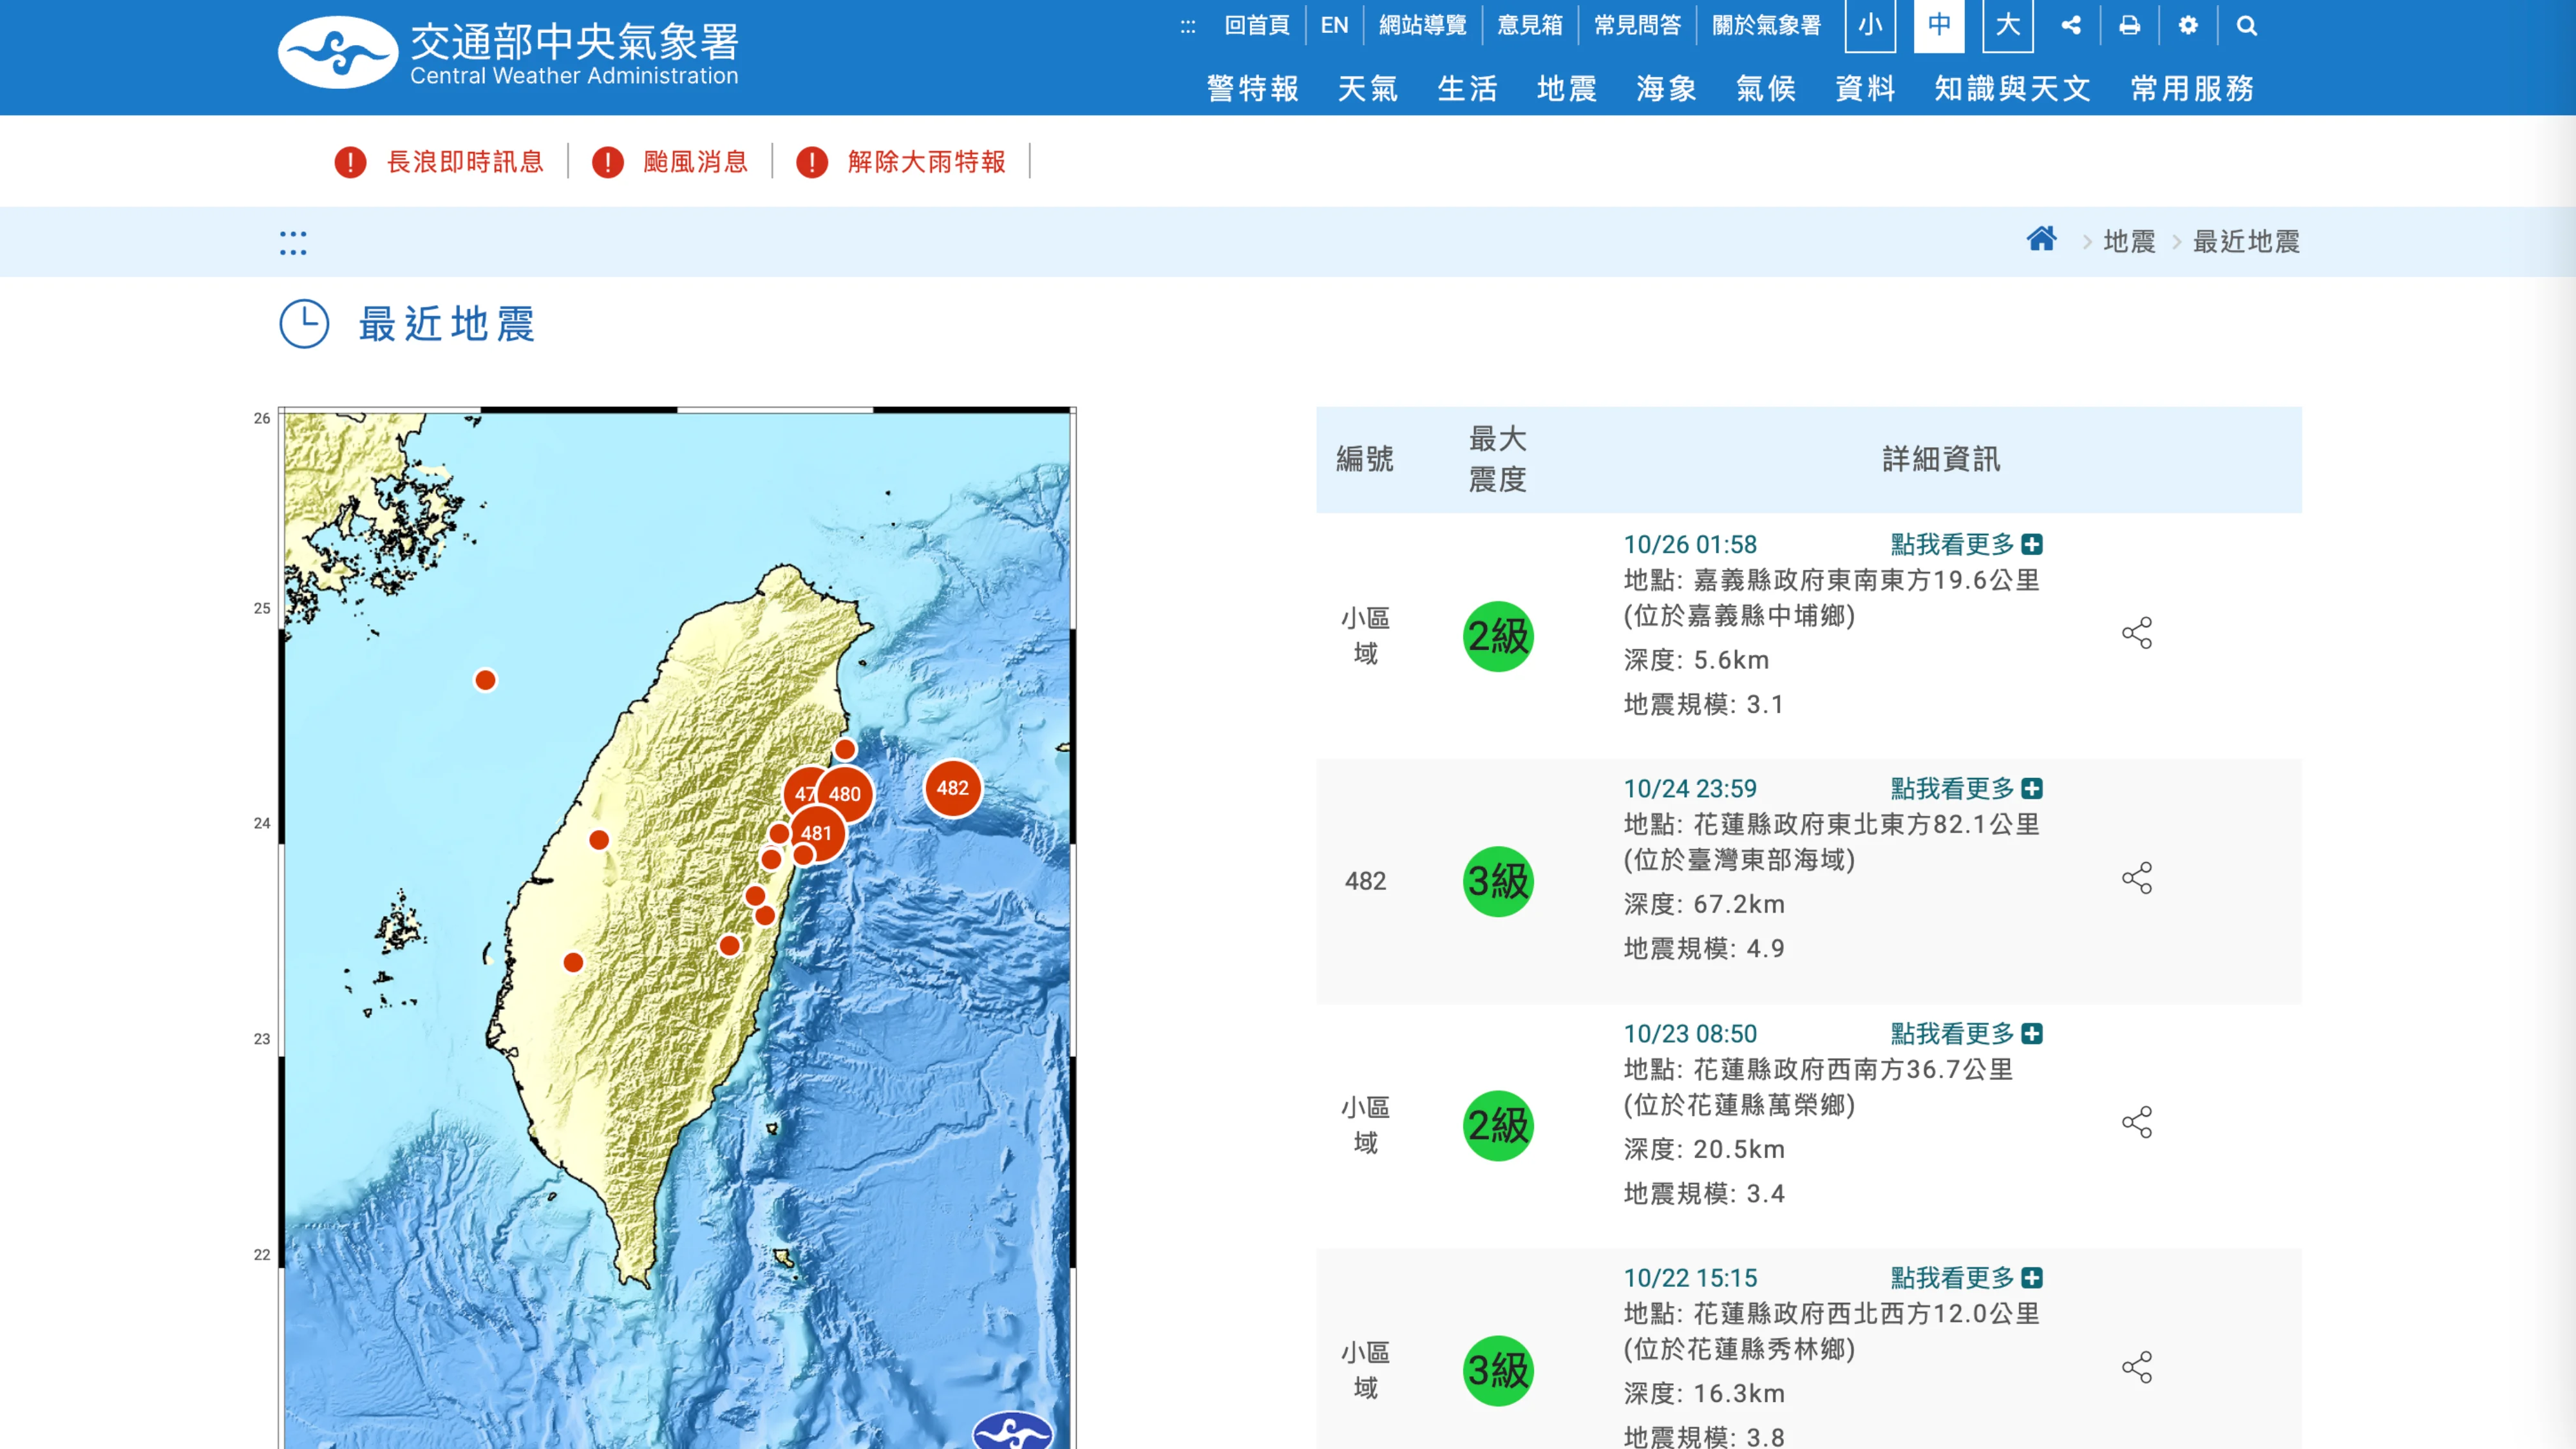Click the printer icon in header
The height and width of the screenshot is (1449, 2576).
[x=2129, y=26]
